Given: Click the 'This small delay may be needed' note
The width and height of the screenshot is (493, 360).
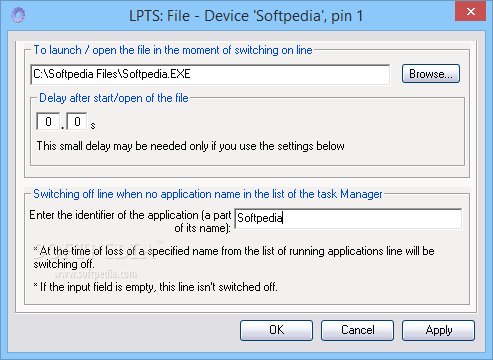Looking at the screenshot, I should [x=190, y=146].
